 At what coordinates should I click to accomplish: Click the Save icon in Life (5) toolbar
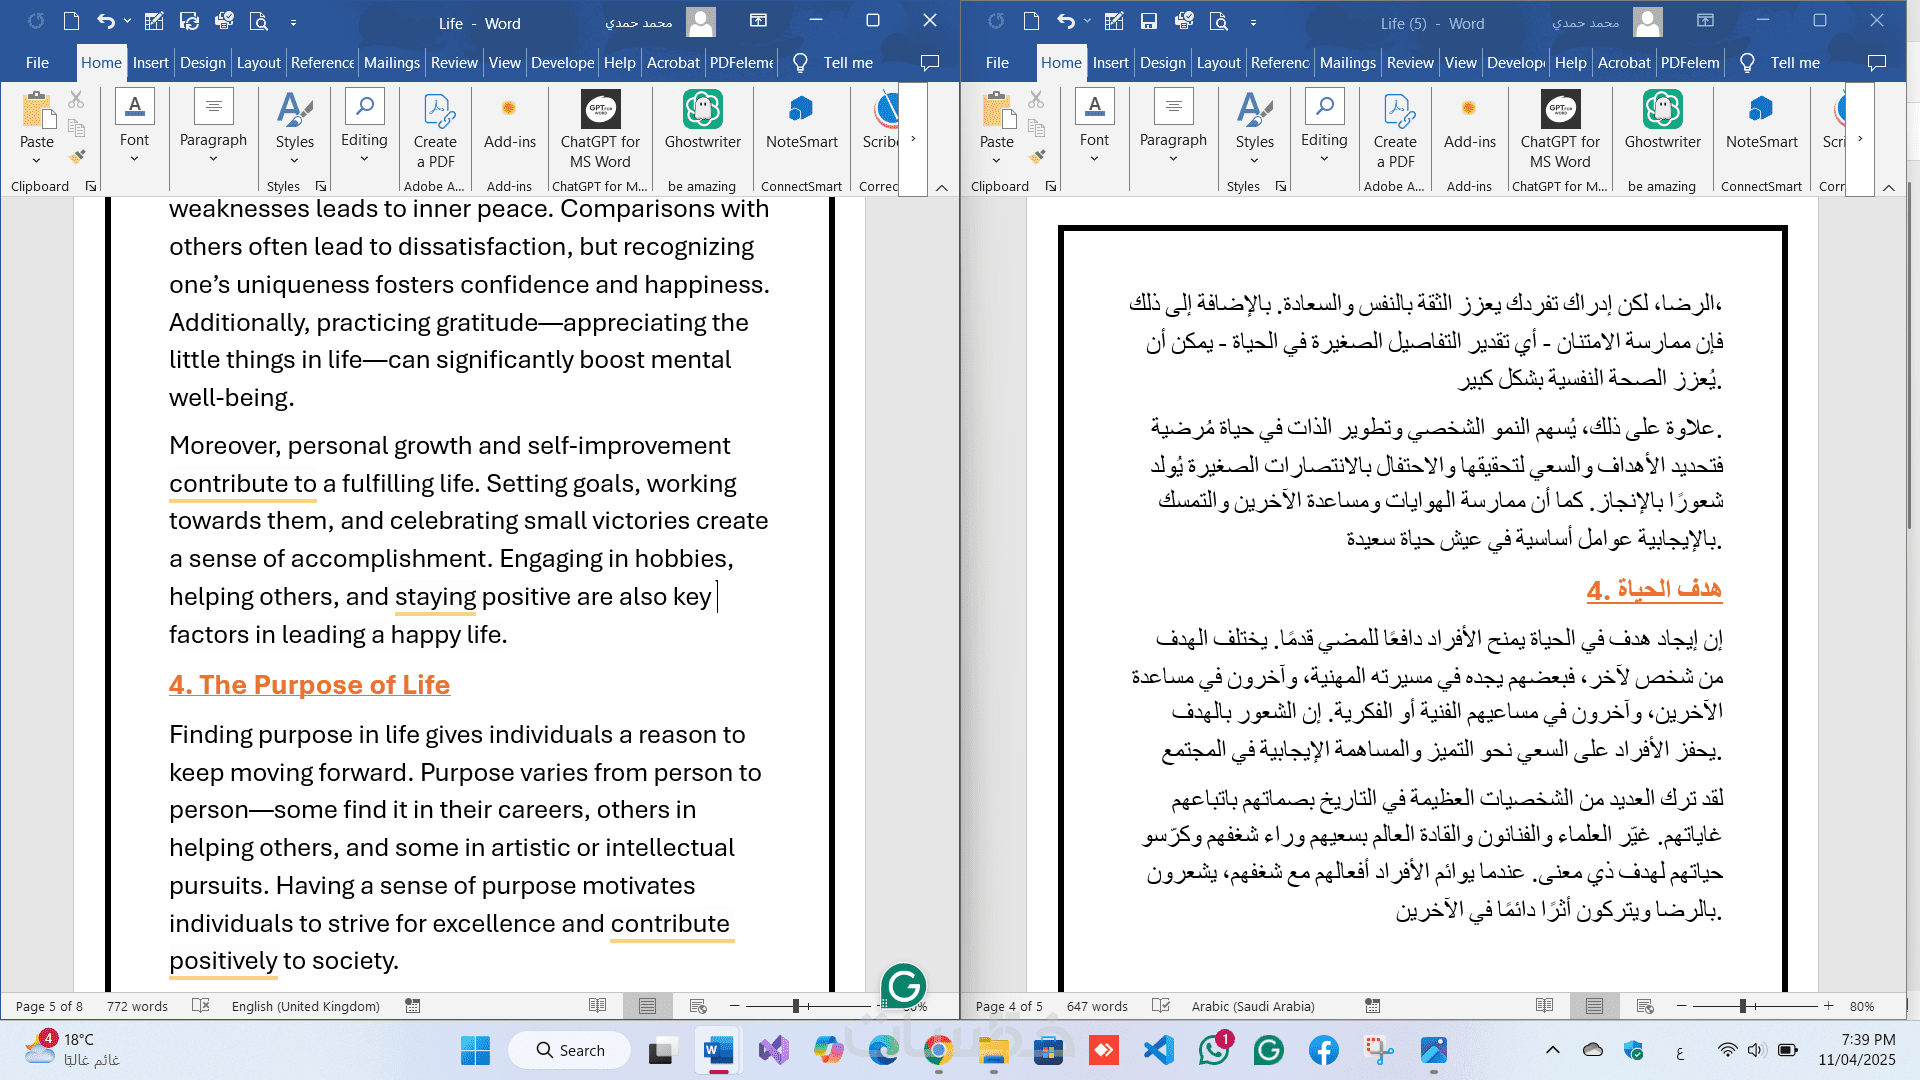pos(1149,21)
